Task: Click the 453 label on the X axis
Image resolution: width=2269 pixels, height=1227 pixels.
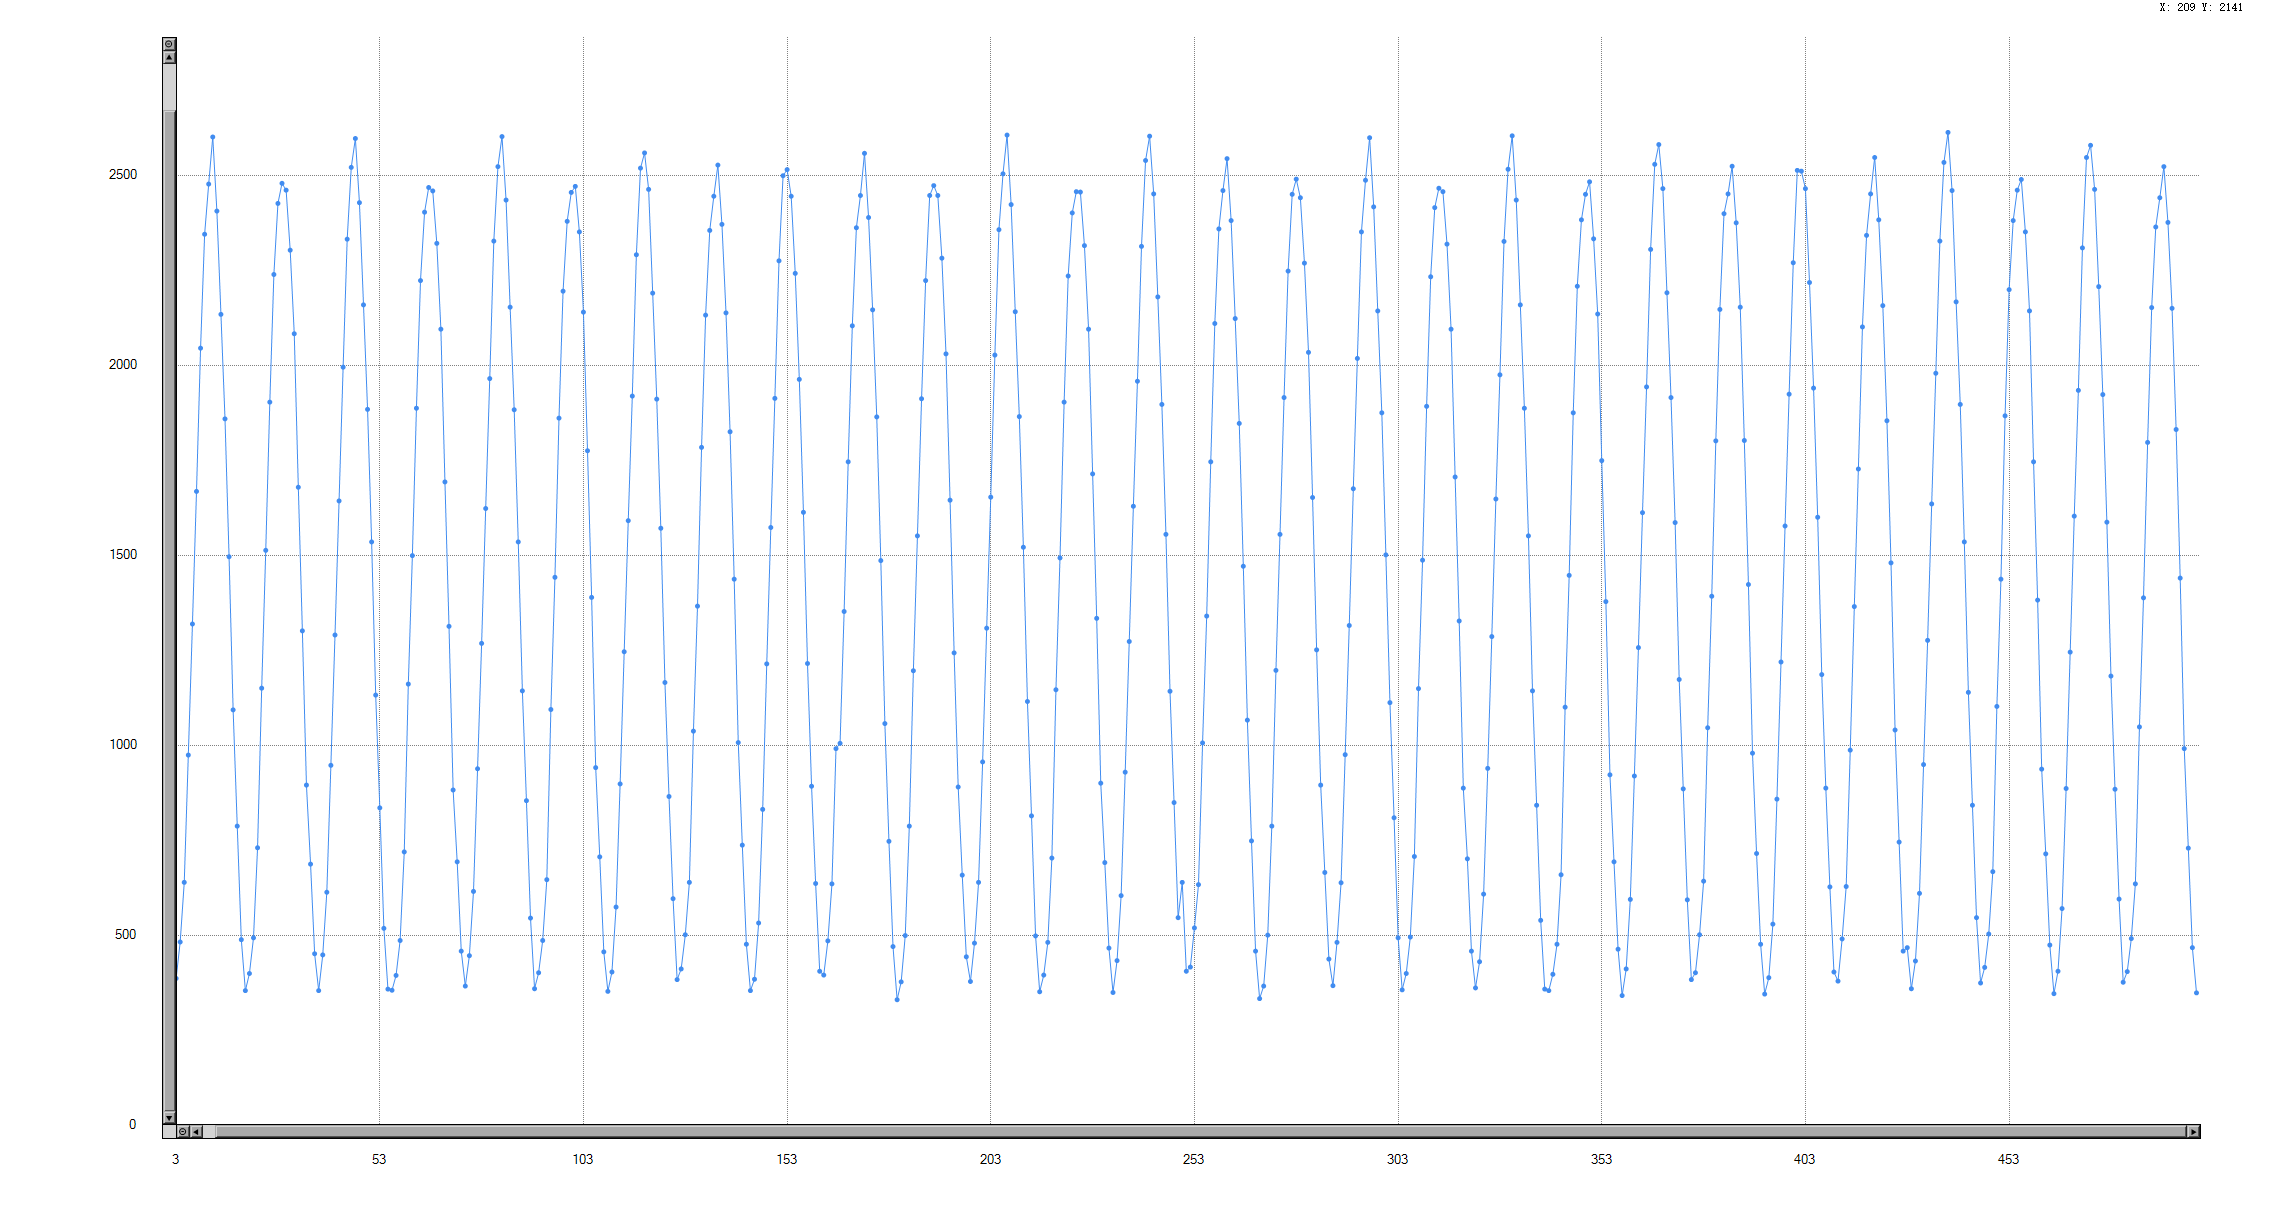Action: pyautogui.click(x=2008, y=1159)
